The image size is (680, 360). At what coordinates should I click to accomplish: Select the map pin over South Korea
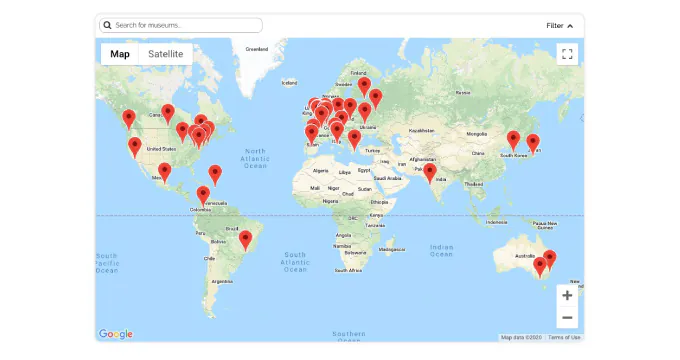coord(513,141)
